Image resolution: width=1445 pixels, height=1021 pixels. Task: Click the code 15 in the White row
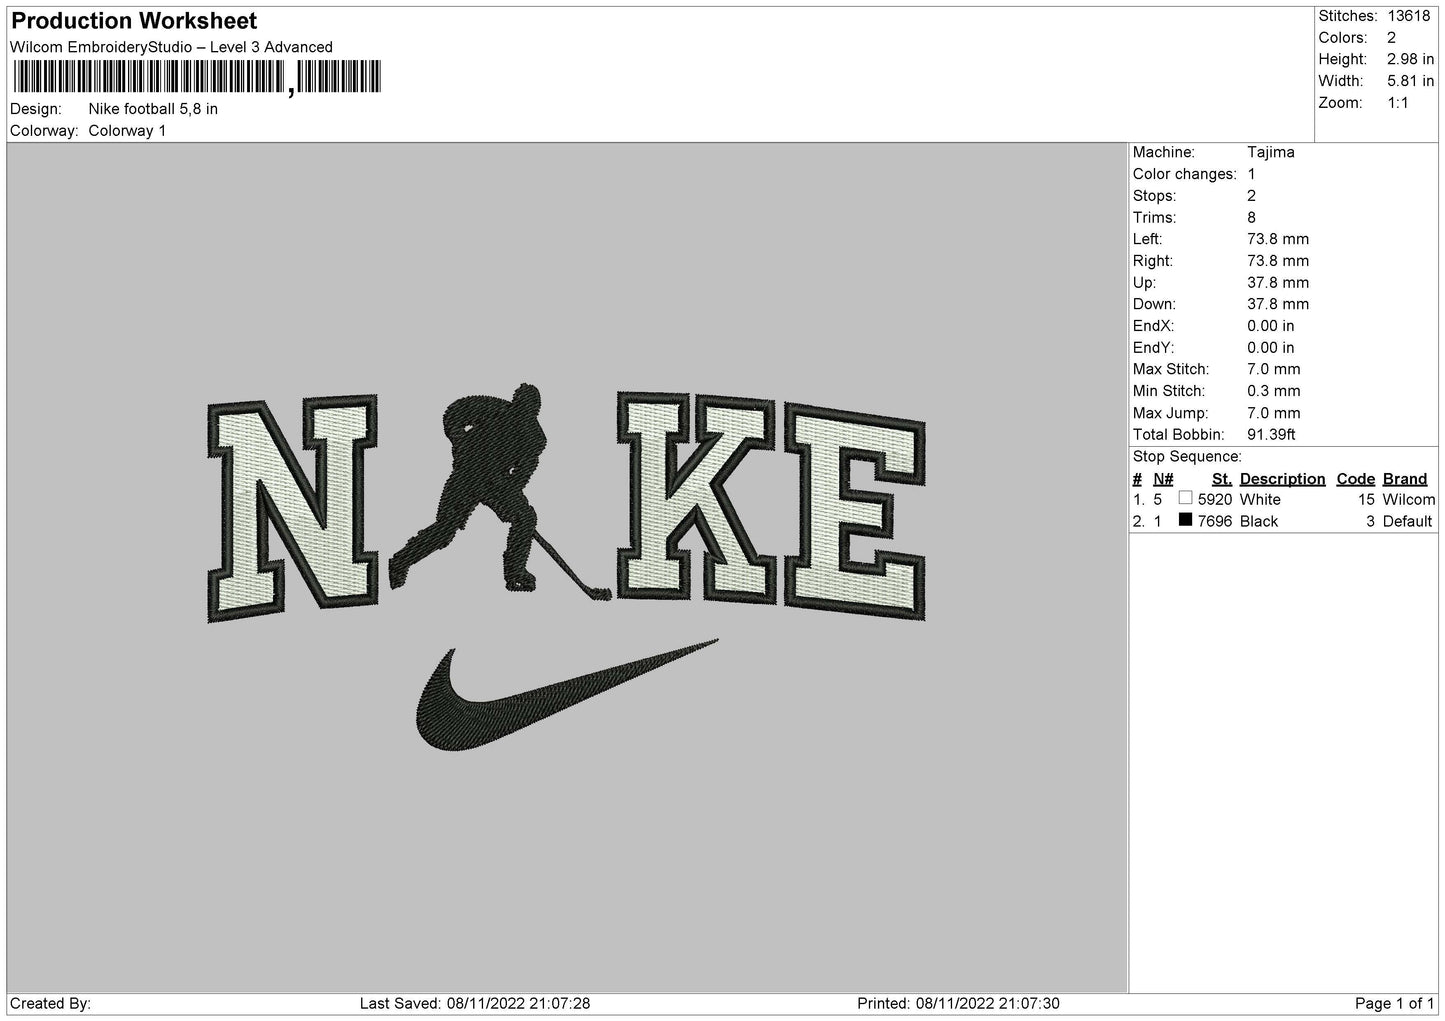[x=1367, y=500]
